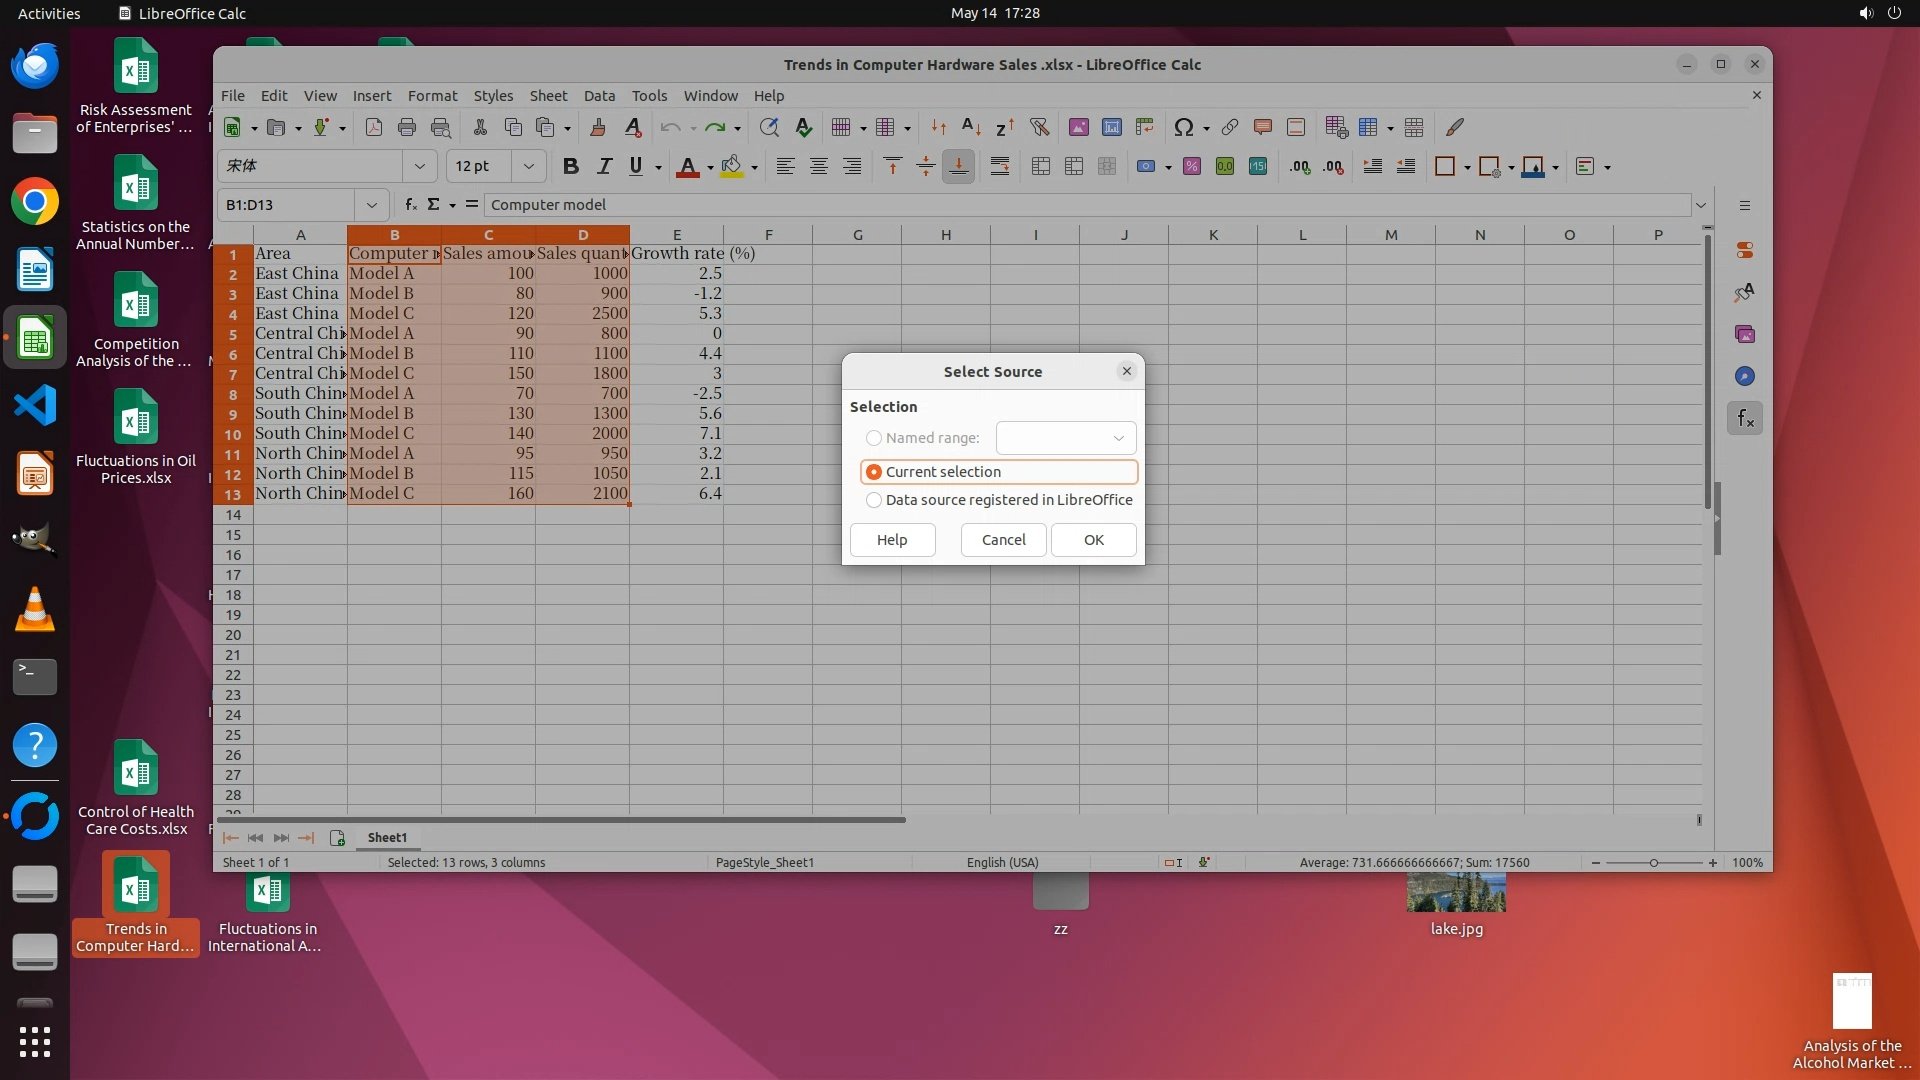The width and height of the screenshot is (1920, 1080).
Task: Expand the Named range dropdown list
Action: click(x=1118, y=438)
